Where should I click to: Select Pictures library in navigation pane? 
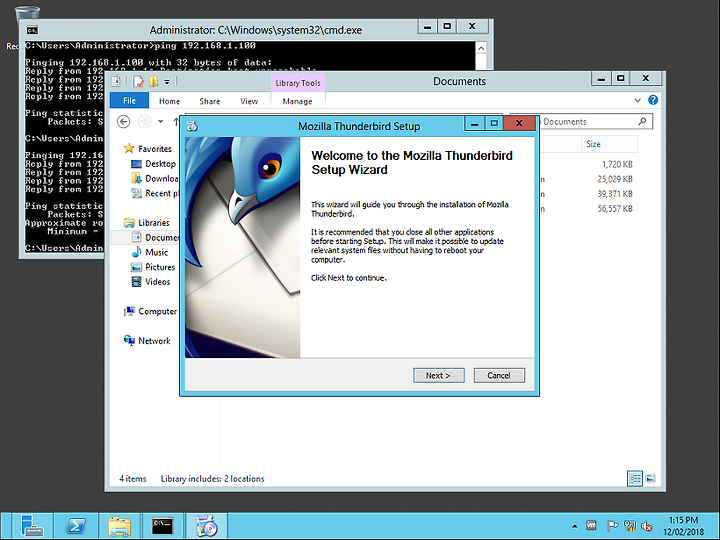(153, 267)
